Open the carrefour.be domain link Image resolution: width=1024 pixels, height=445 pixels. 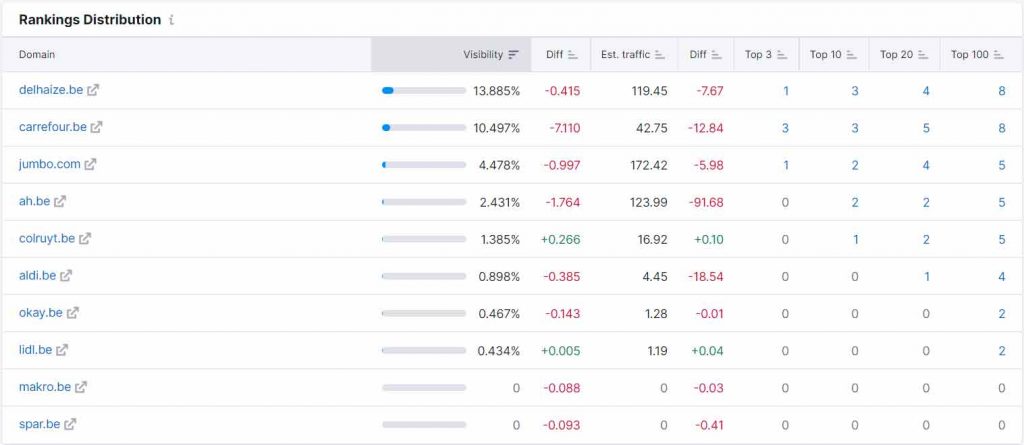click(53, 127)
